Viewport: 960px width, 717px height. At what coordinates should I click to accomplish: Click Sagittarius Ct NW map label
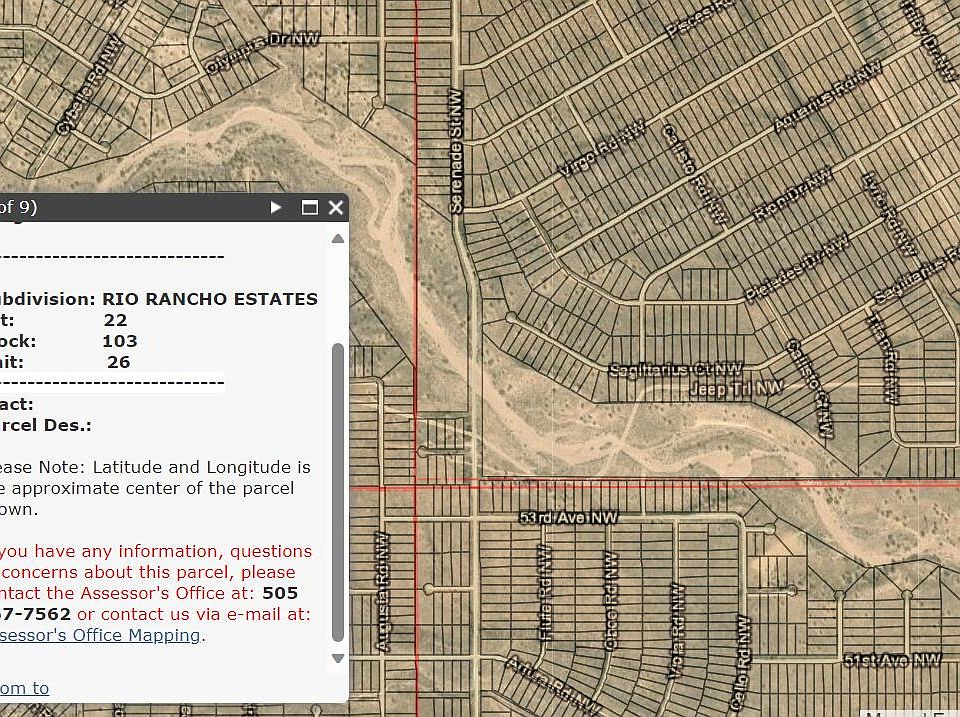[677, 369]
